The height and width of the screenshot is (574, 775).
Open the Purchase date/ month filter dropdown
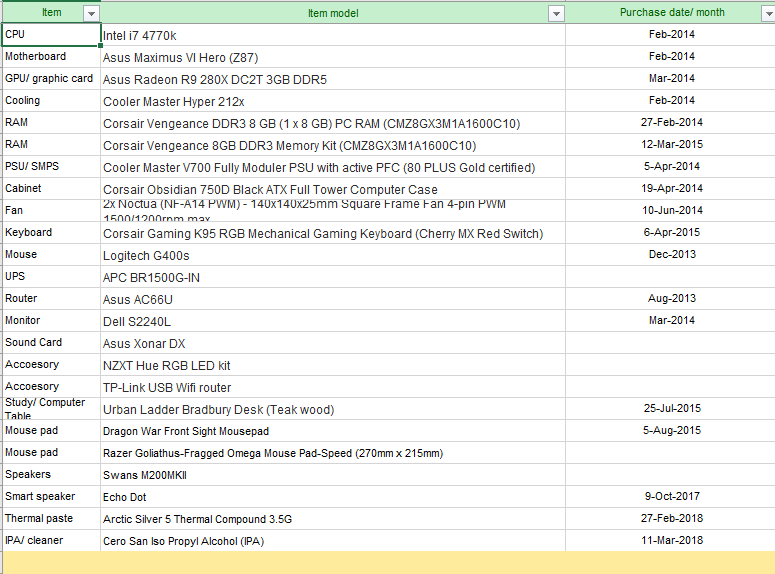tap(769, 14)
